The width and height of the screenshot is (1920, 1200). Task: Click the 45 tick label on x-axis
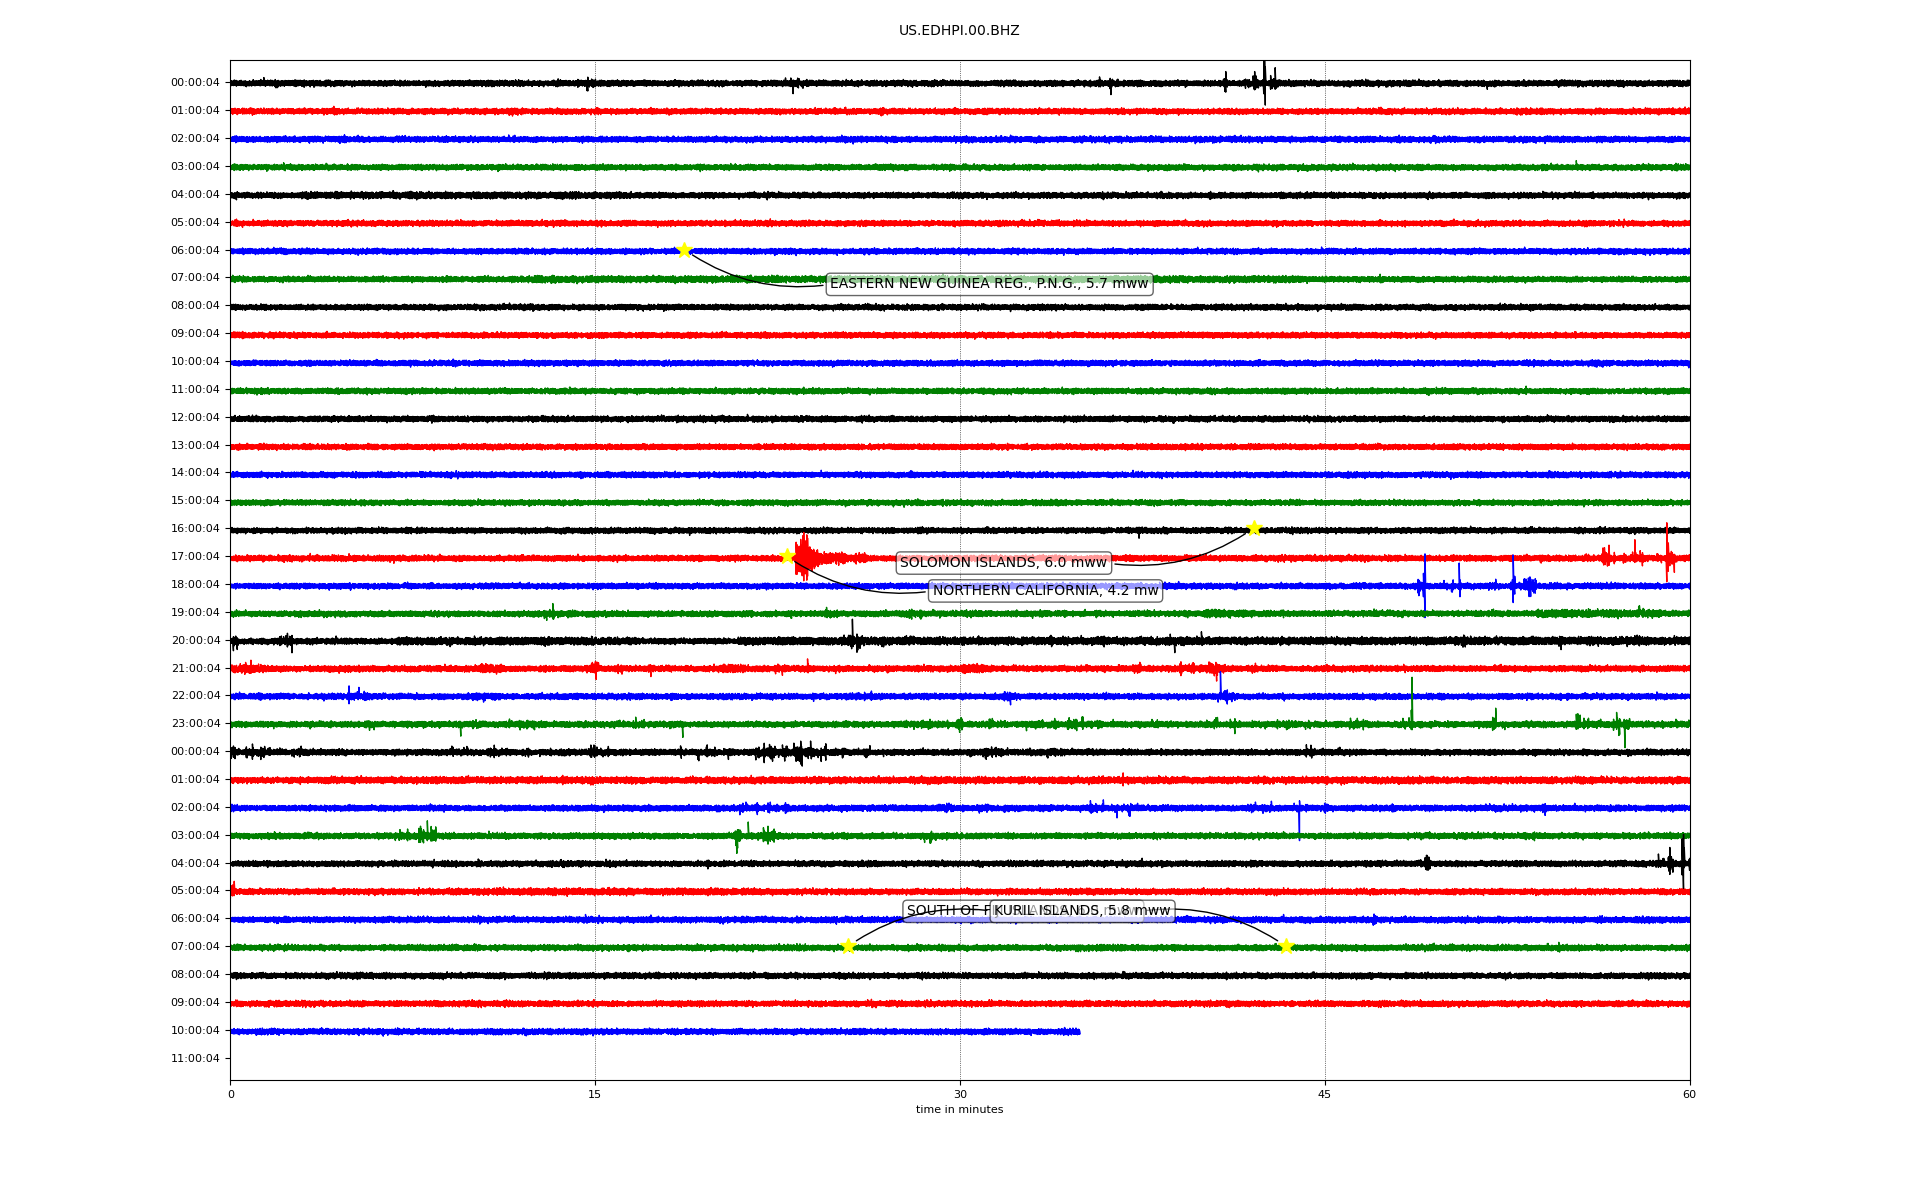[x=1325, y=1094]
